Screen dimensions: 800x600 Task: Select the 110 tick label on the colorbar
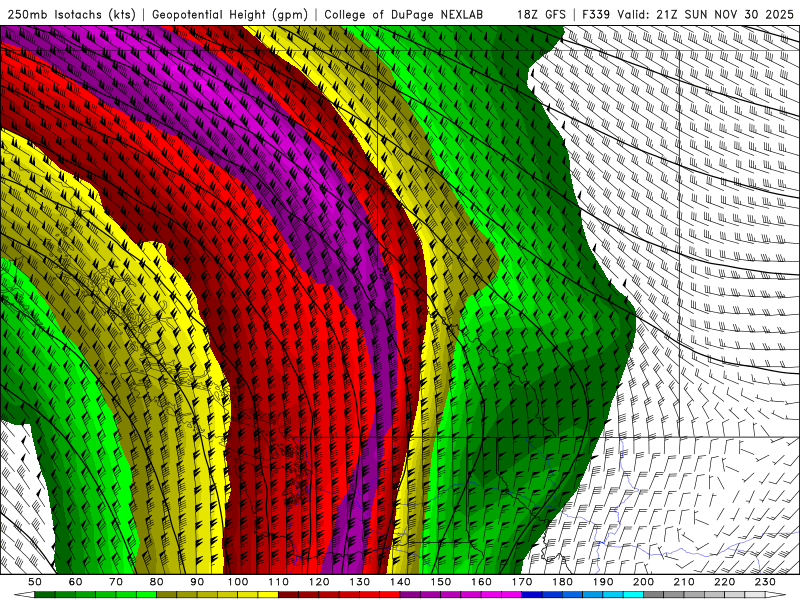click(x=278, y=582)
